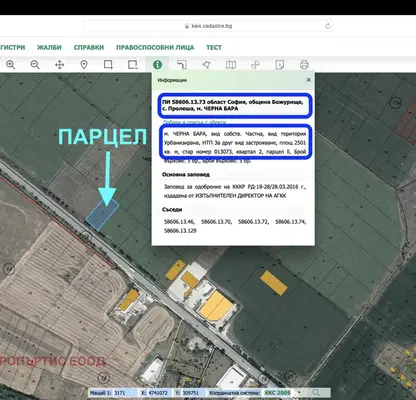416x400 pixels.
Task: Open the map layers tool
Action: pyautogui.click(x=231, y=64)
